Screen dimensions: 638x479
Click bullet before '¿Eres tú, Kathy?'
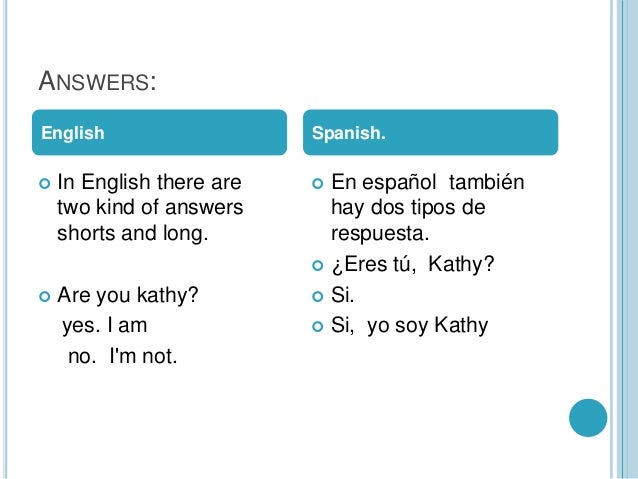tap(317, 266)
